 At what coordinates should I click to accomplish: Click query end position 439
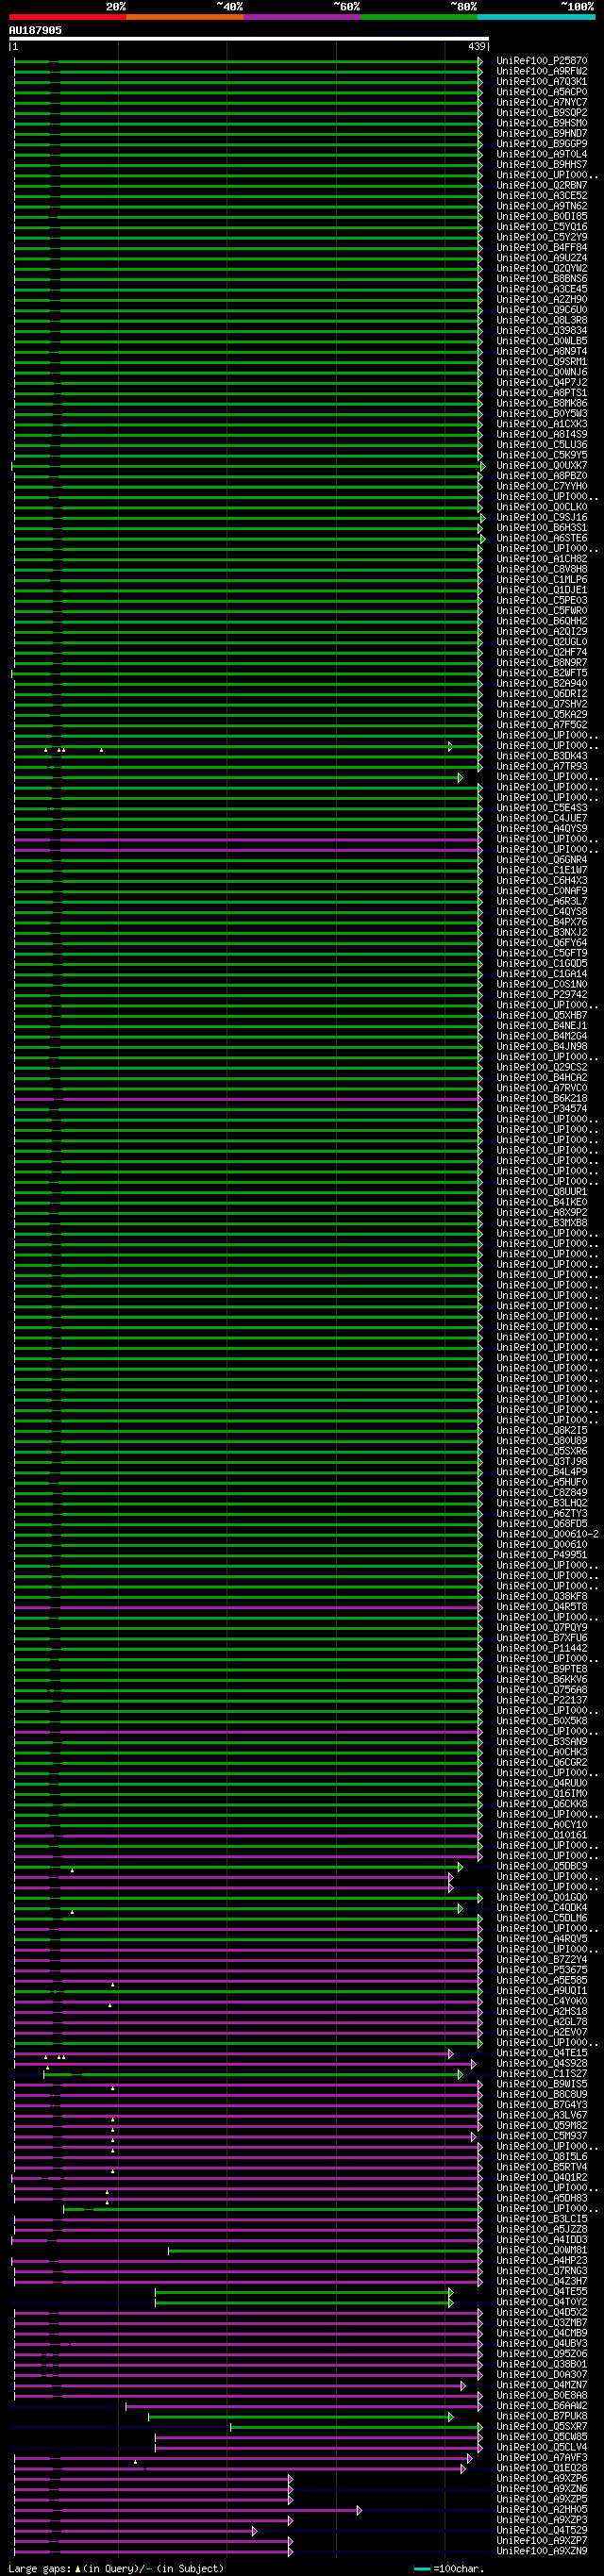click(477, 47)
